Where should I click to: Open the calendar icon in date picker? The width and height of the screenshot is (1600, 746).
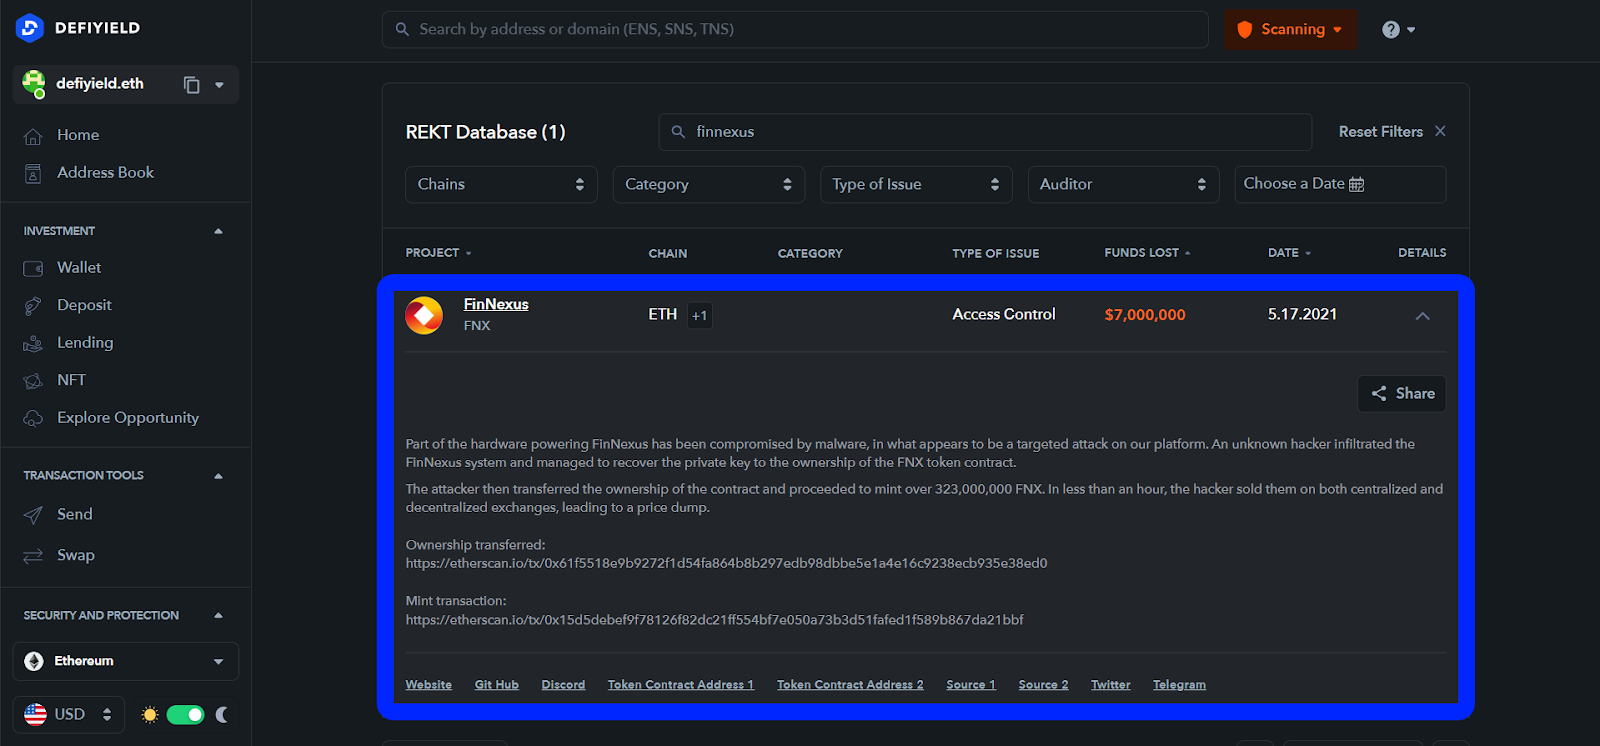coord(1357,184)
